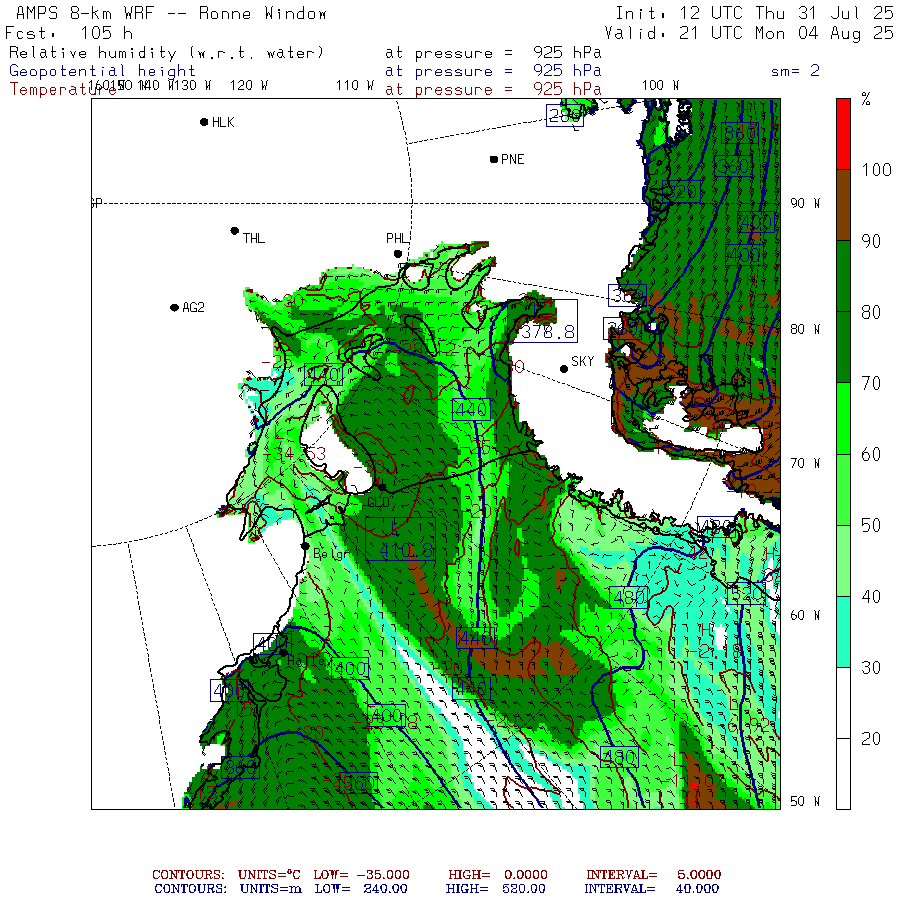900x900 pixels.
Task: Click the cyan 30–40% color bar segment
Action: (x=843, y=632)
